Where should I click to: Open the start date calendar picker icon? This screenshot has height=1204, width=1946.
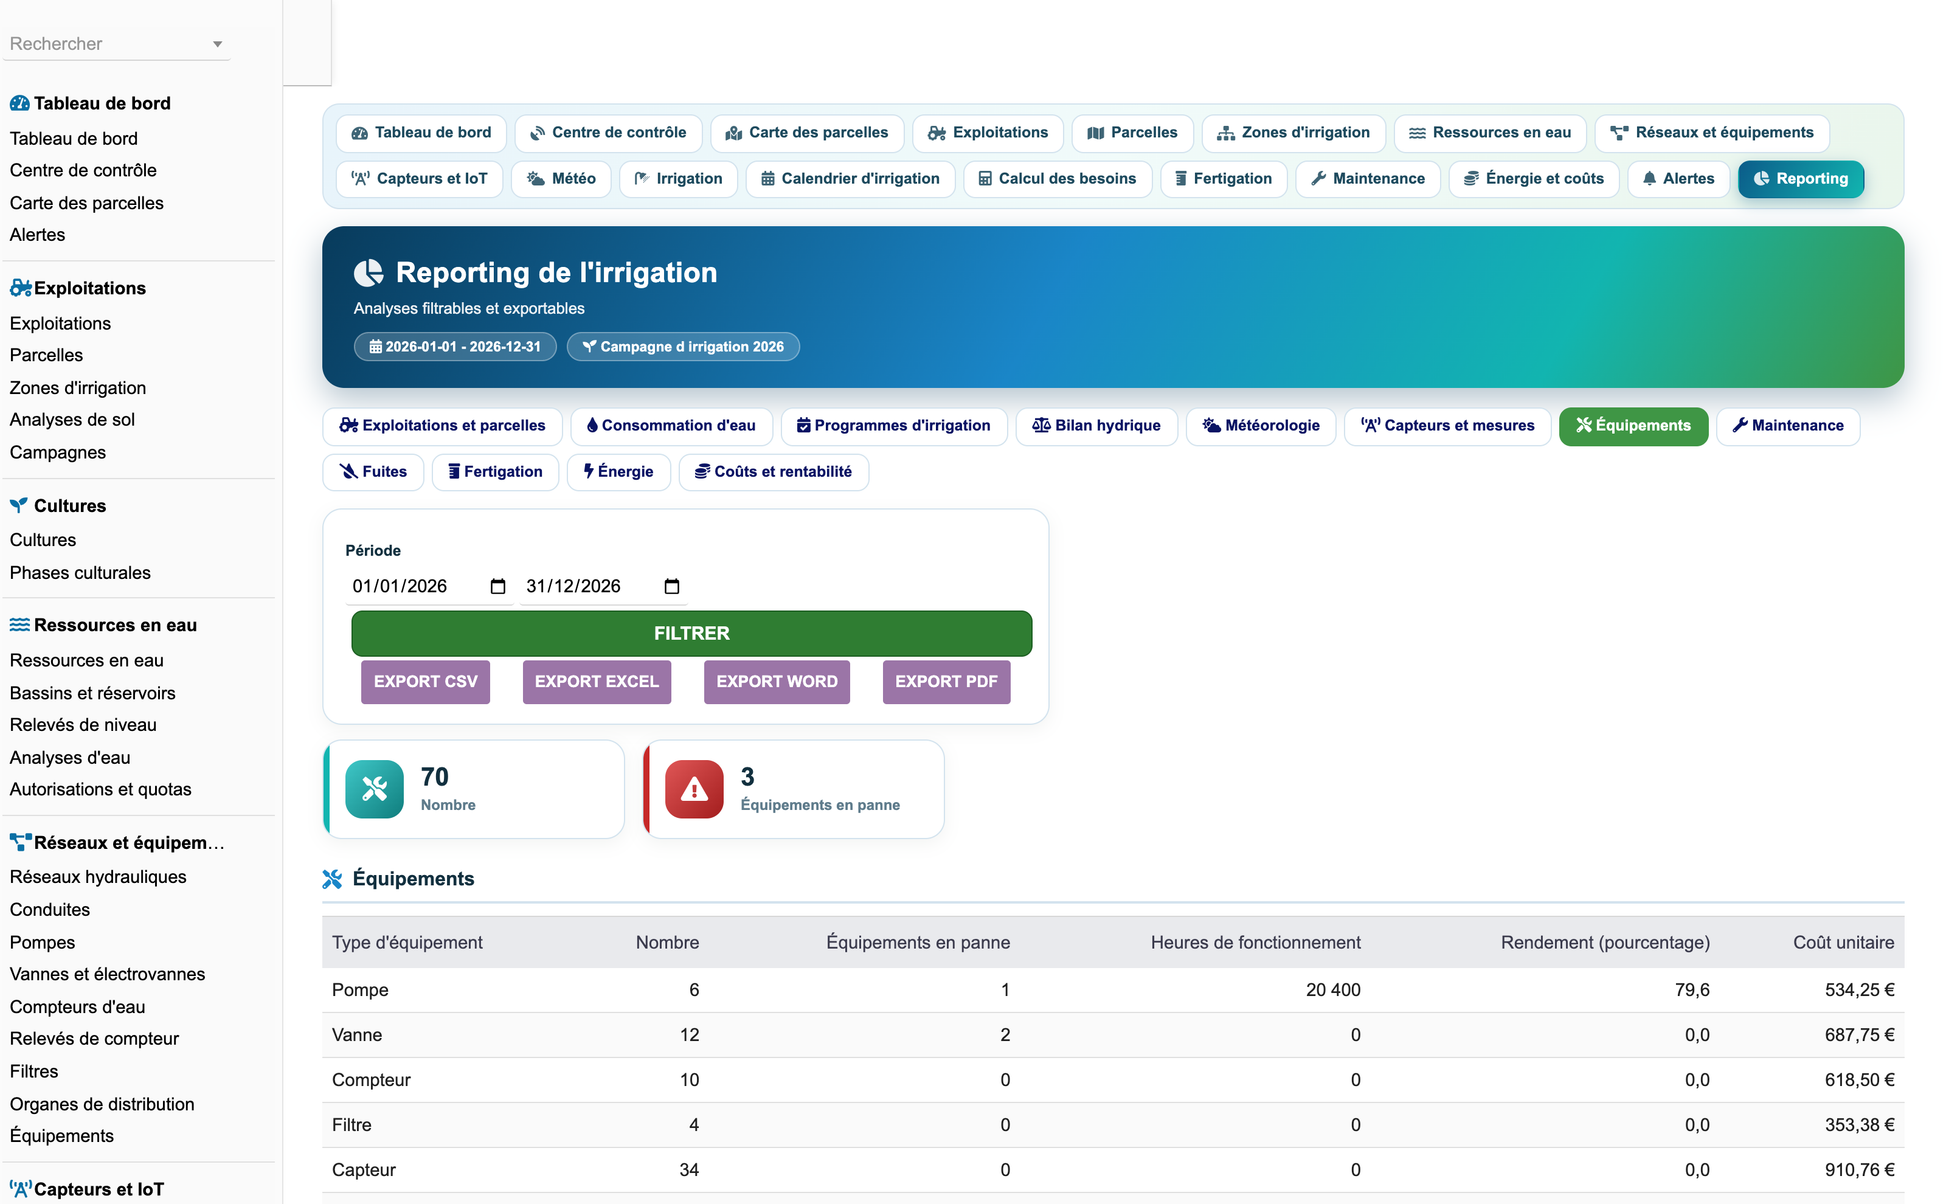pyautogui.click(x=498, y=586)
